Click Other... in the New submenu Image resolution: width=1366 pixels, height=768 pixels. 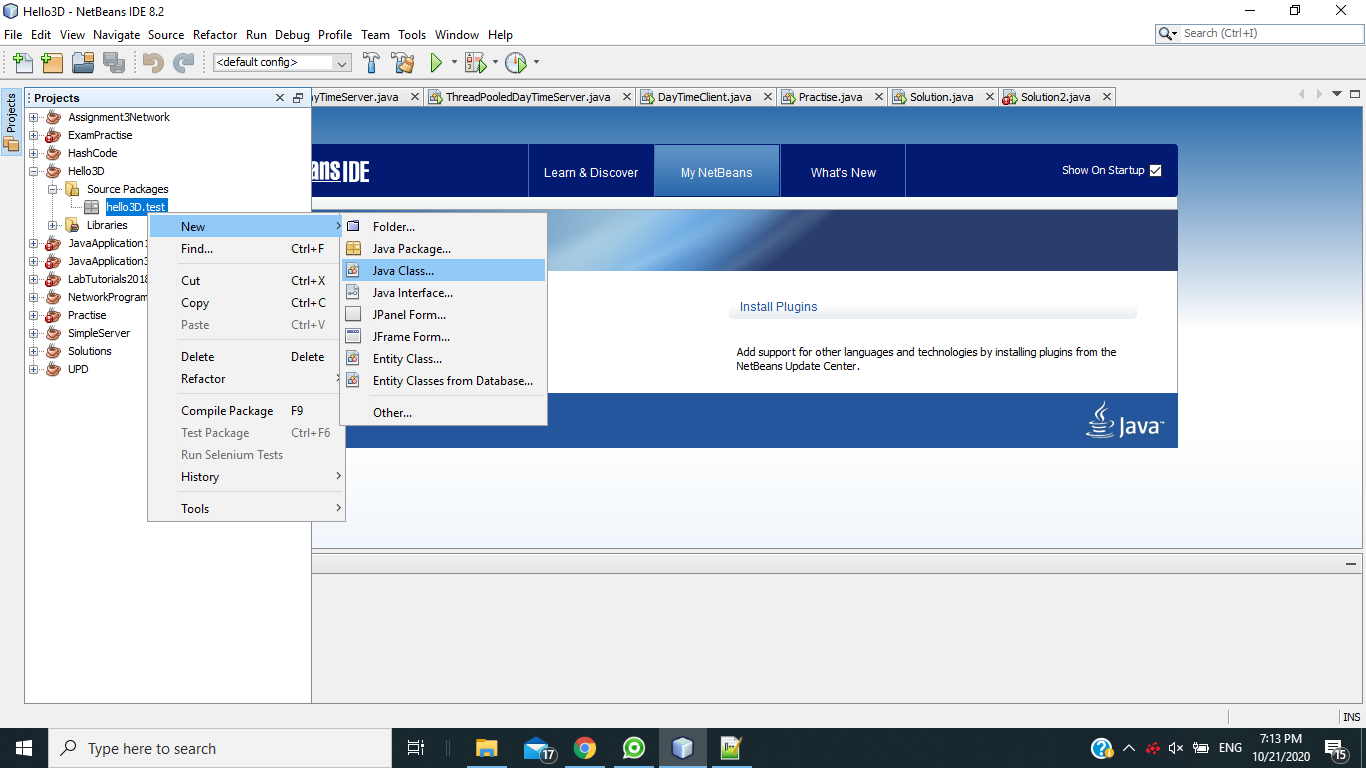tap(443, 412)
